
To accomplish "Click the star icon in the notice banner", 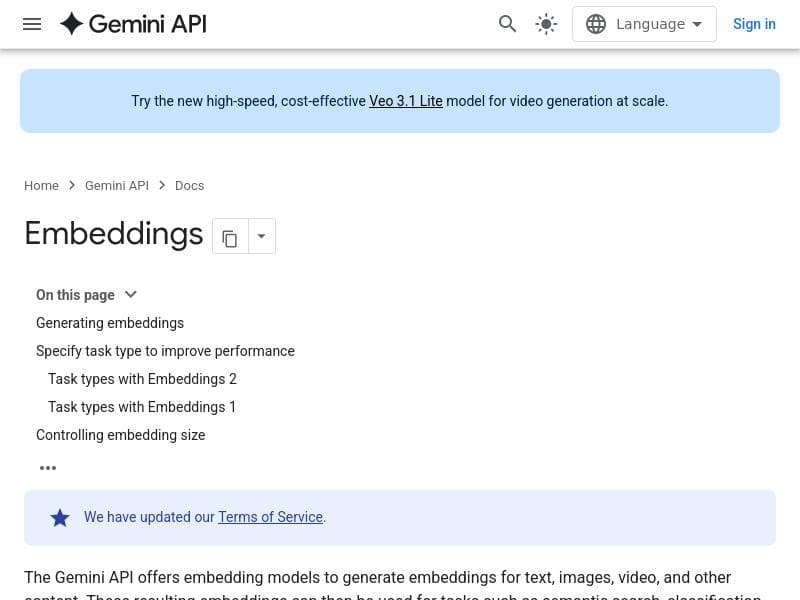I will point(60,517).
